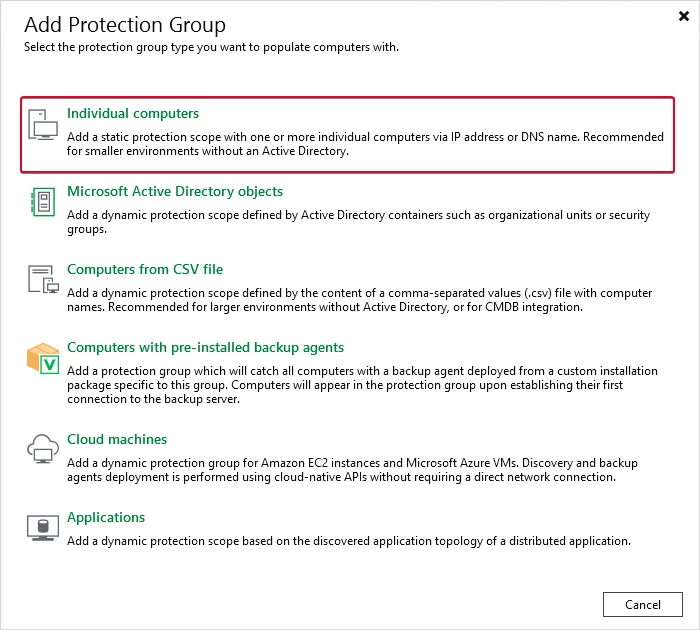Close the Add Protection Group dialog

[x=683, y=17]
